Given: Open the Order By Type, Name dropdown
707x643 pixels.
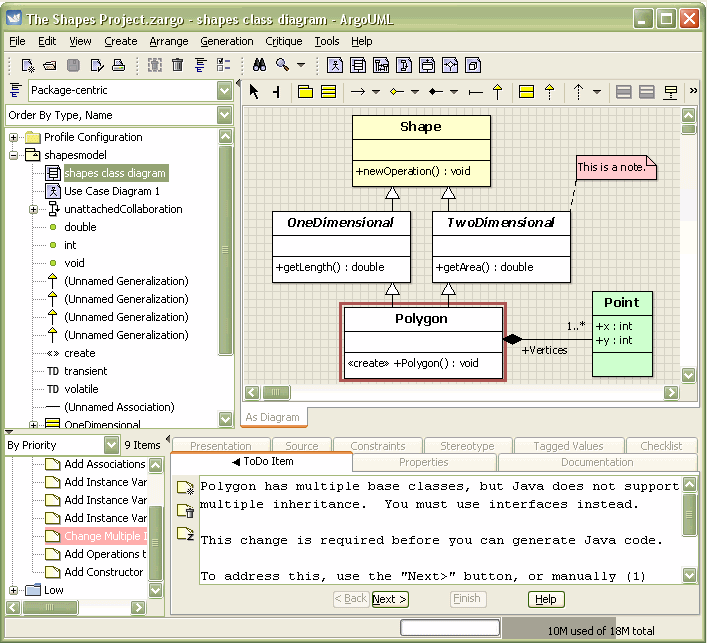Looking at the screenshot, I should pos(224,115).
